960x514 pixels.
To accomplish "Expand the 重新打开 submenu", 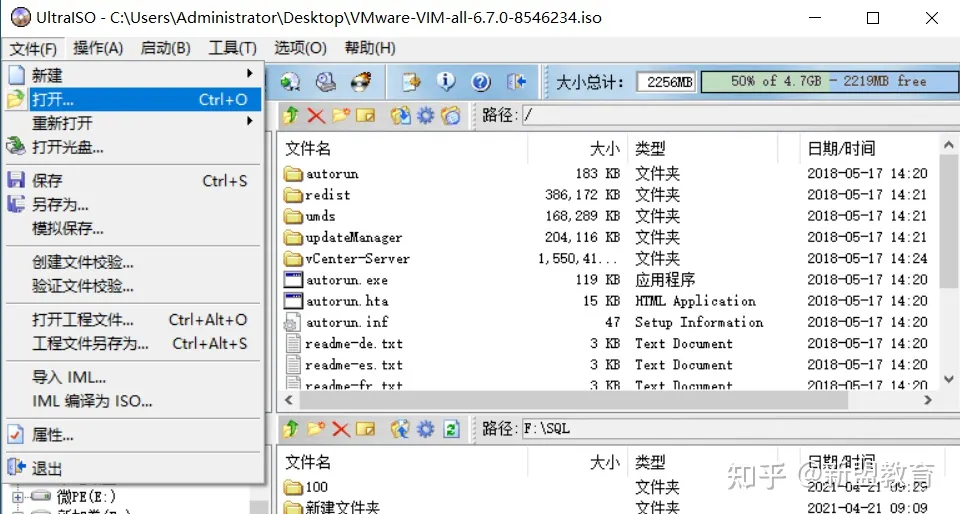I will click(x=249, y=123).
